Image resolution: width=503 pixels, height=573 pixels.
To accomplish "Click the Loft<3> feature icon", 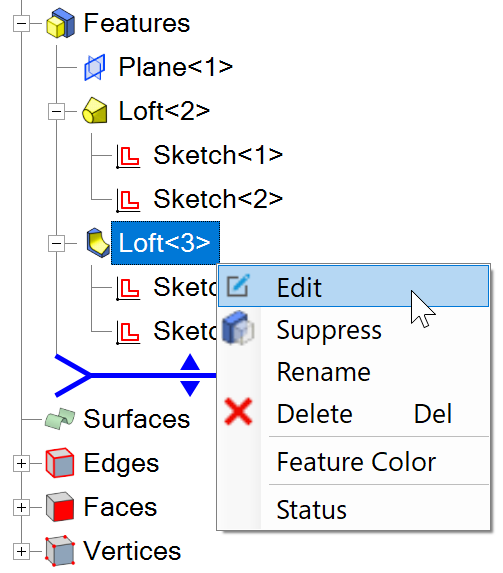I will [x=98, y=243].
